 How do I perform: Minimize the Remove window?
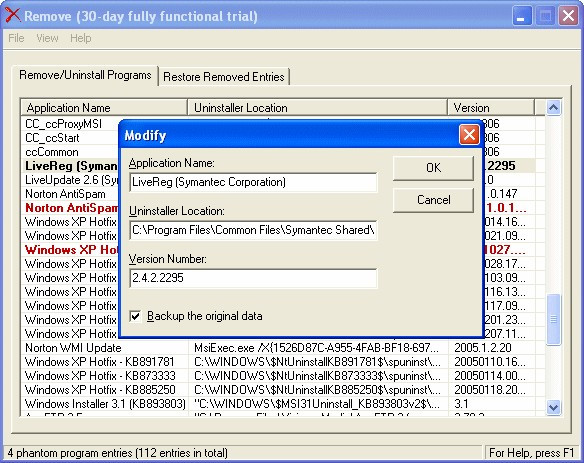click(x=521, y=16)
